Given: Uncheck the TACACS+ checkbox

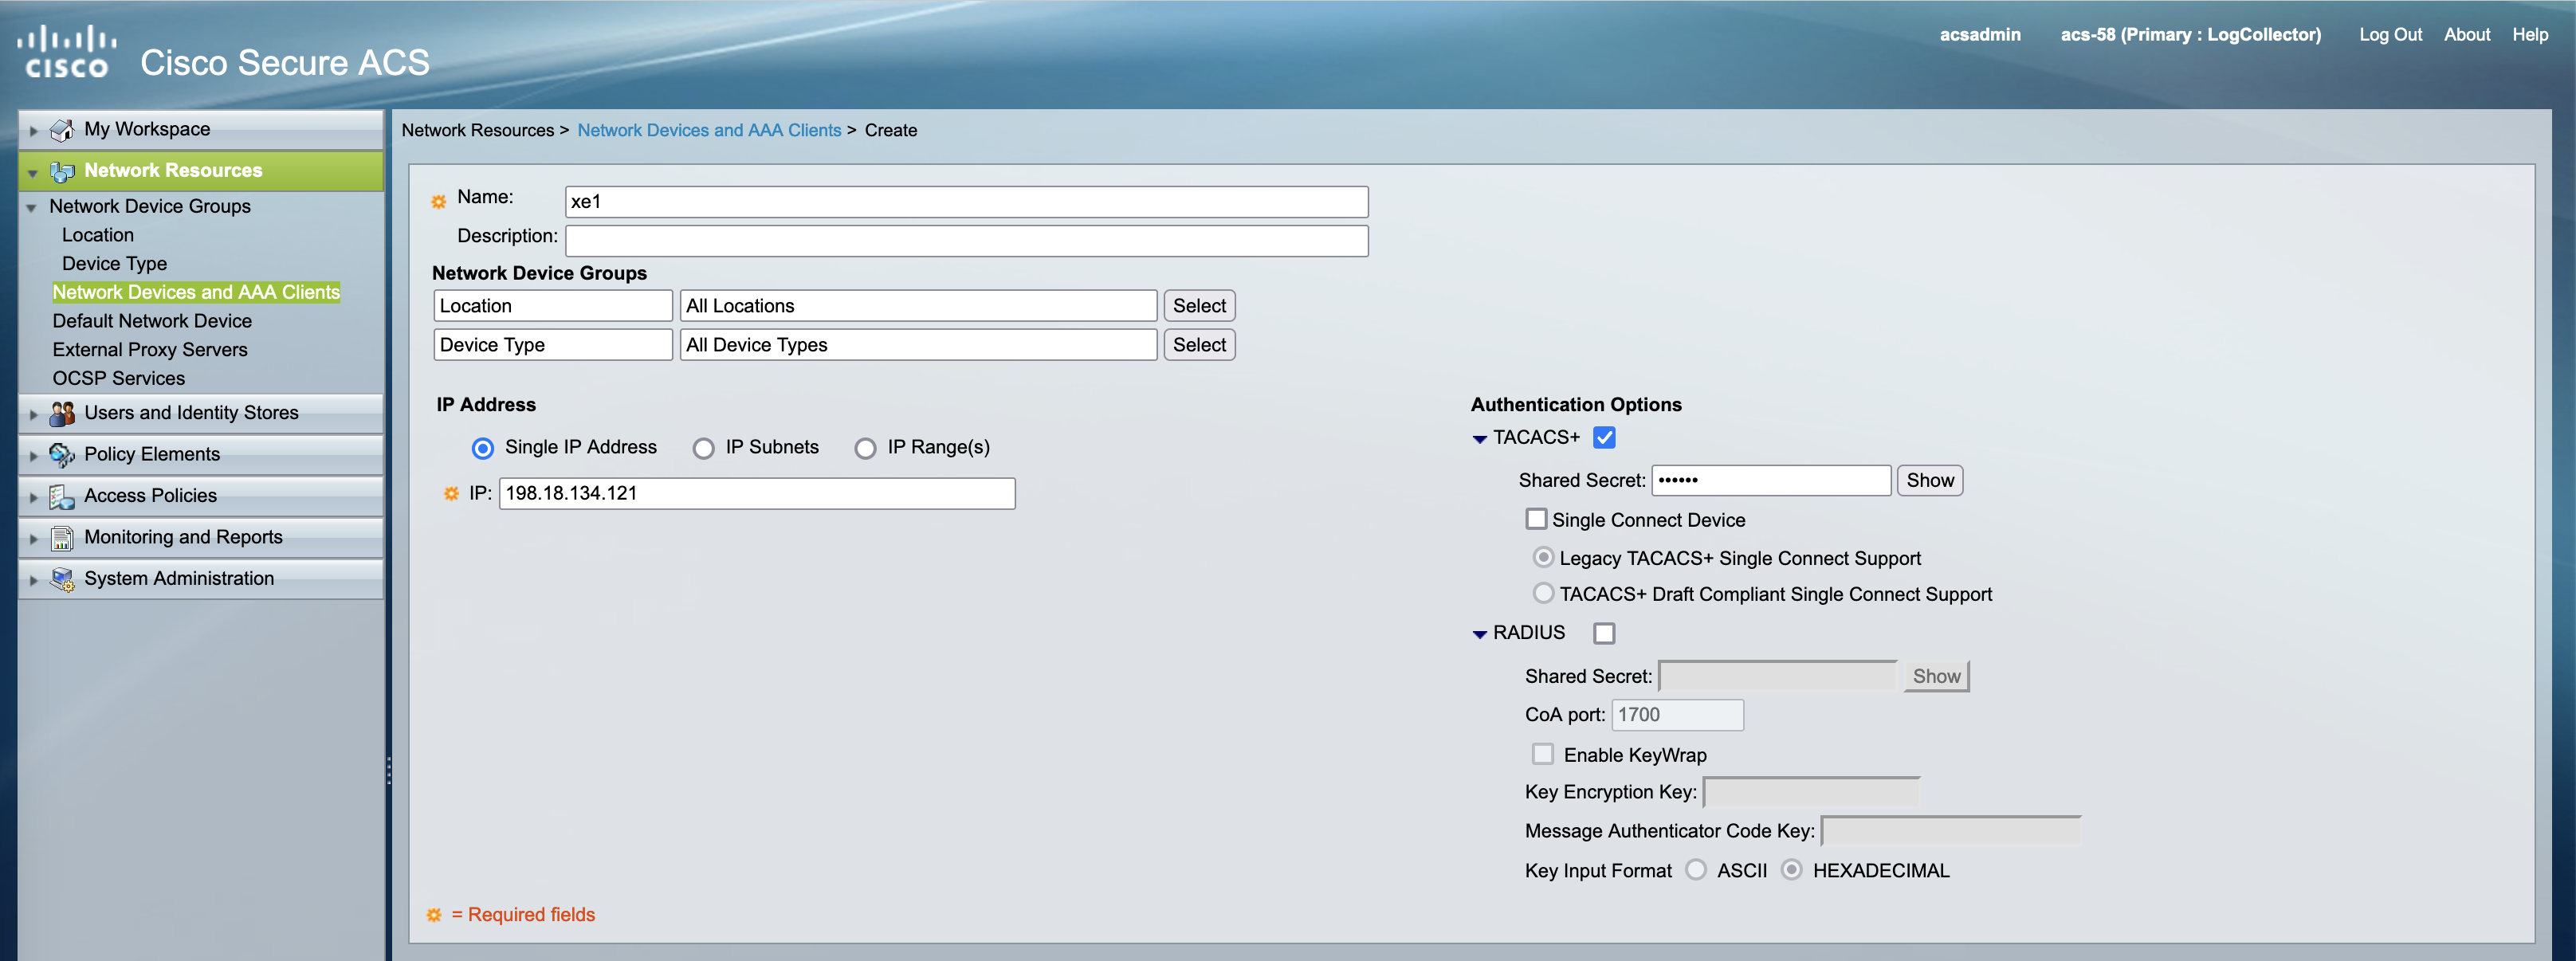Looking at the screenshot, I should pos(1604,438).
